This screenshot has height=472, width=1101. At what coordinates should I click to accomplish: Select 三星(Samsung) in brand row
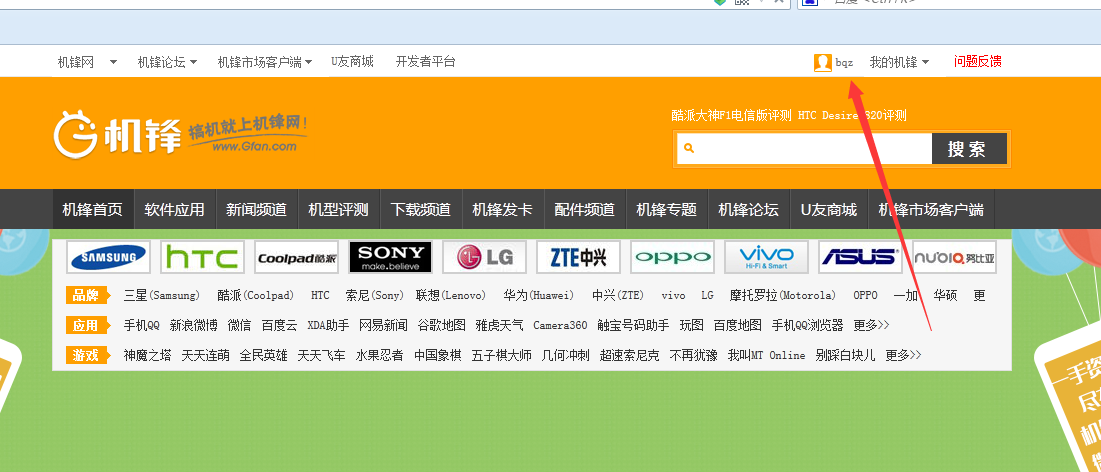point(161,296)
